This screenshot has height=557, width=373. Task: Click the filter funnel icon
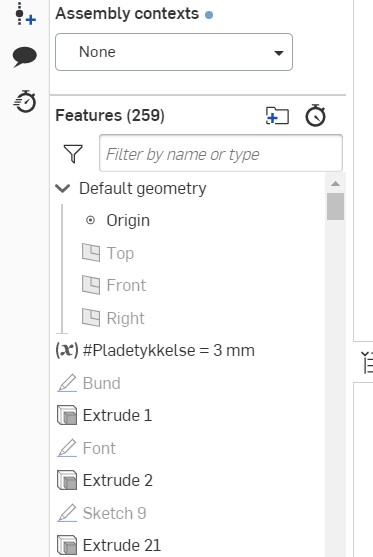point(73,153)
